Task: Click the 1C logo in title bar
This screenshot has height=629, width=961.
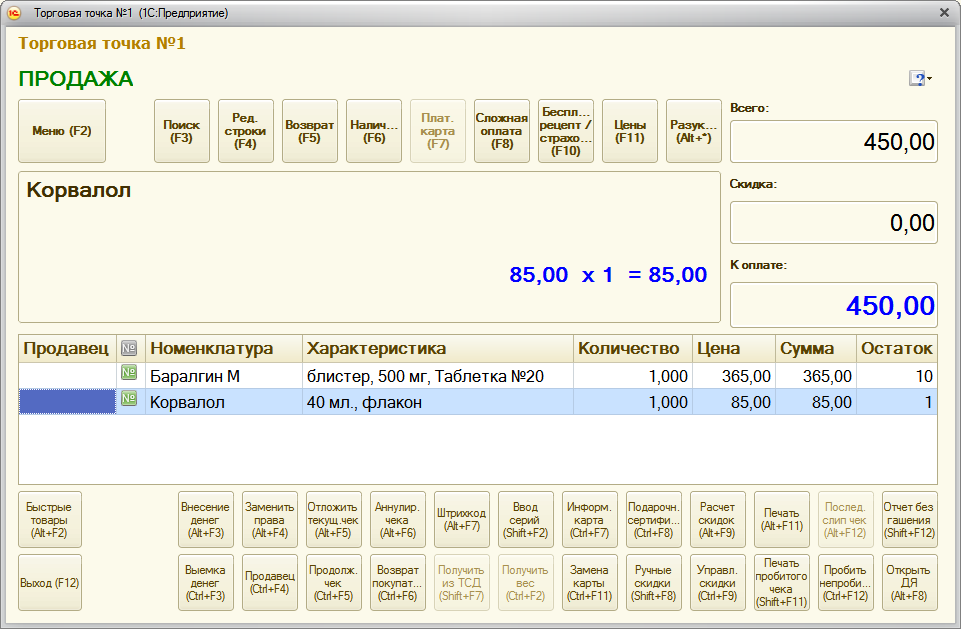Action: [15, 13]
